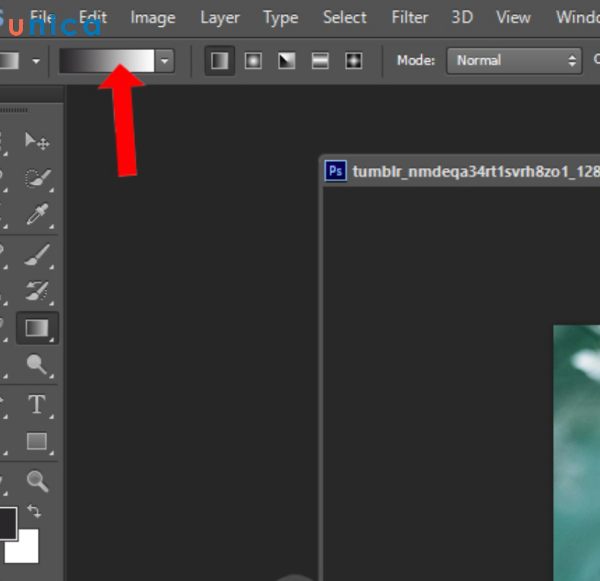Swap foreground and background colors
Screen dimensions: 600x581
pos(34,511)
